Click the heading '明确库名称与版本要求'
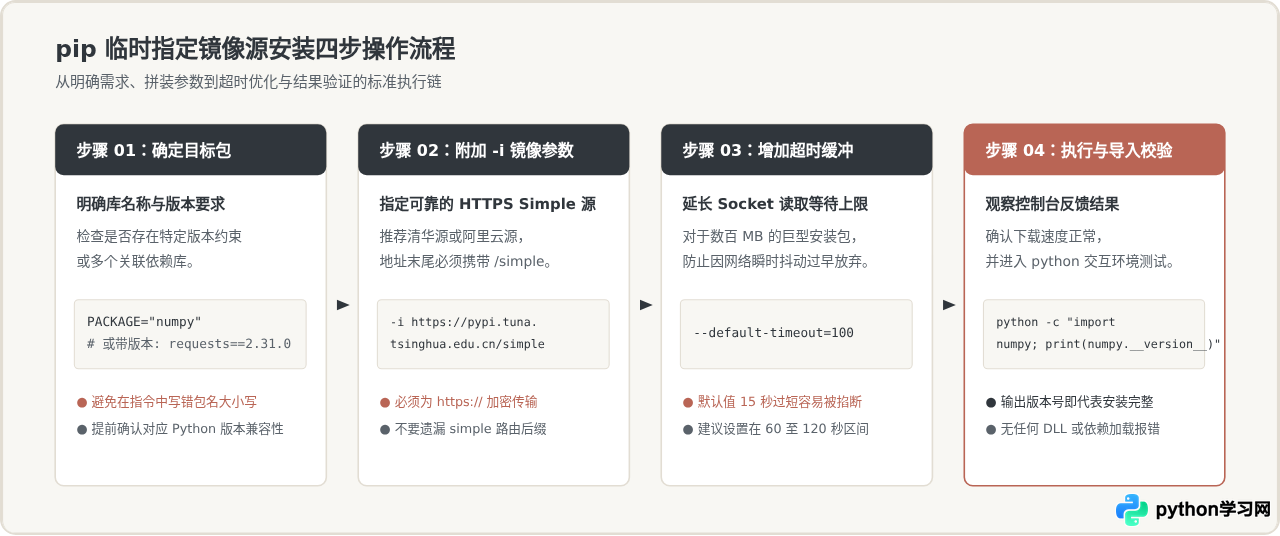 tap(151, 204)
